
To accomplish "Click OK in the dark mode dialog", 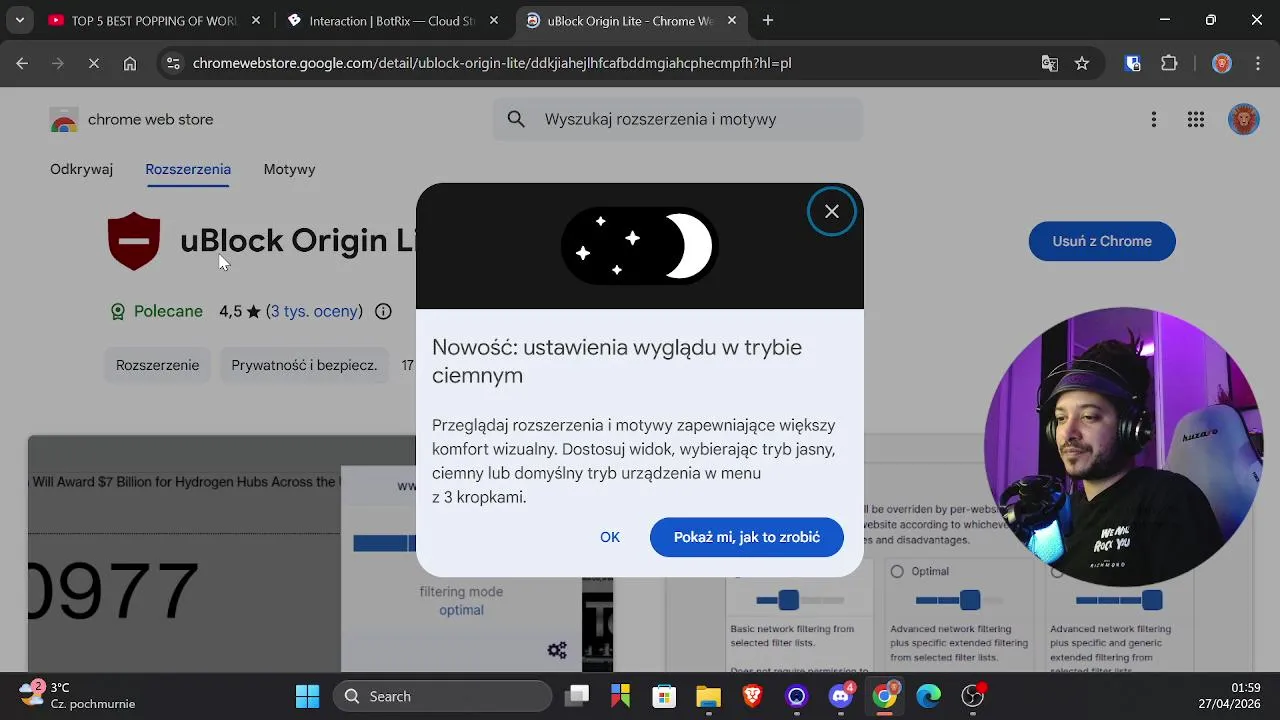I will 610,537.
